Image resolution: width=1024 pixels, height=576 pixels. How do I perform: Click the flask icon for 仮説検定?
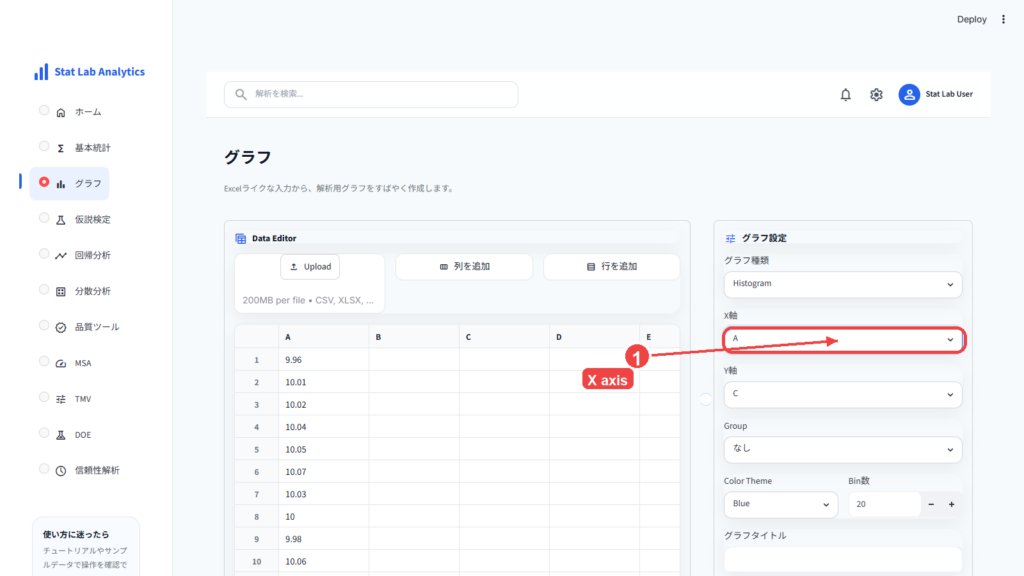(61, 220)
